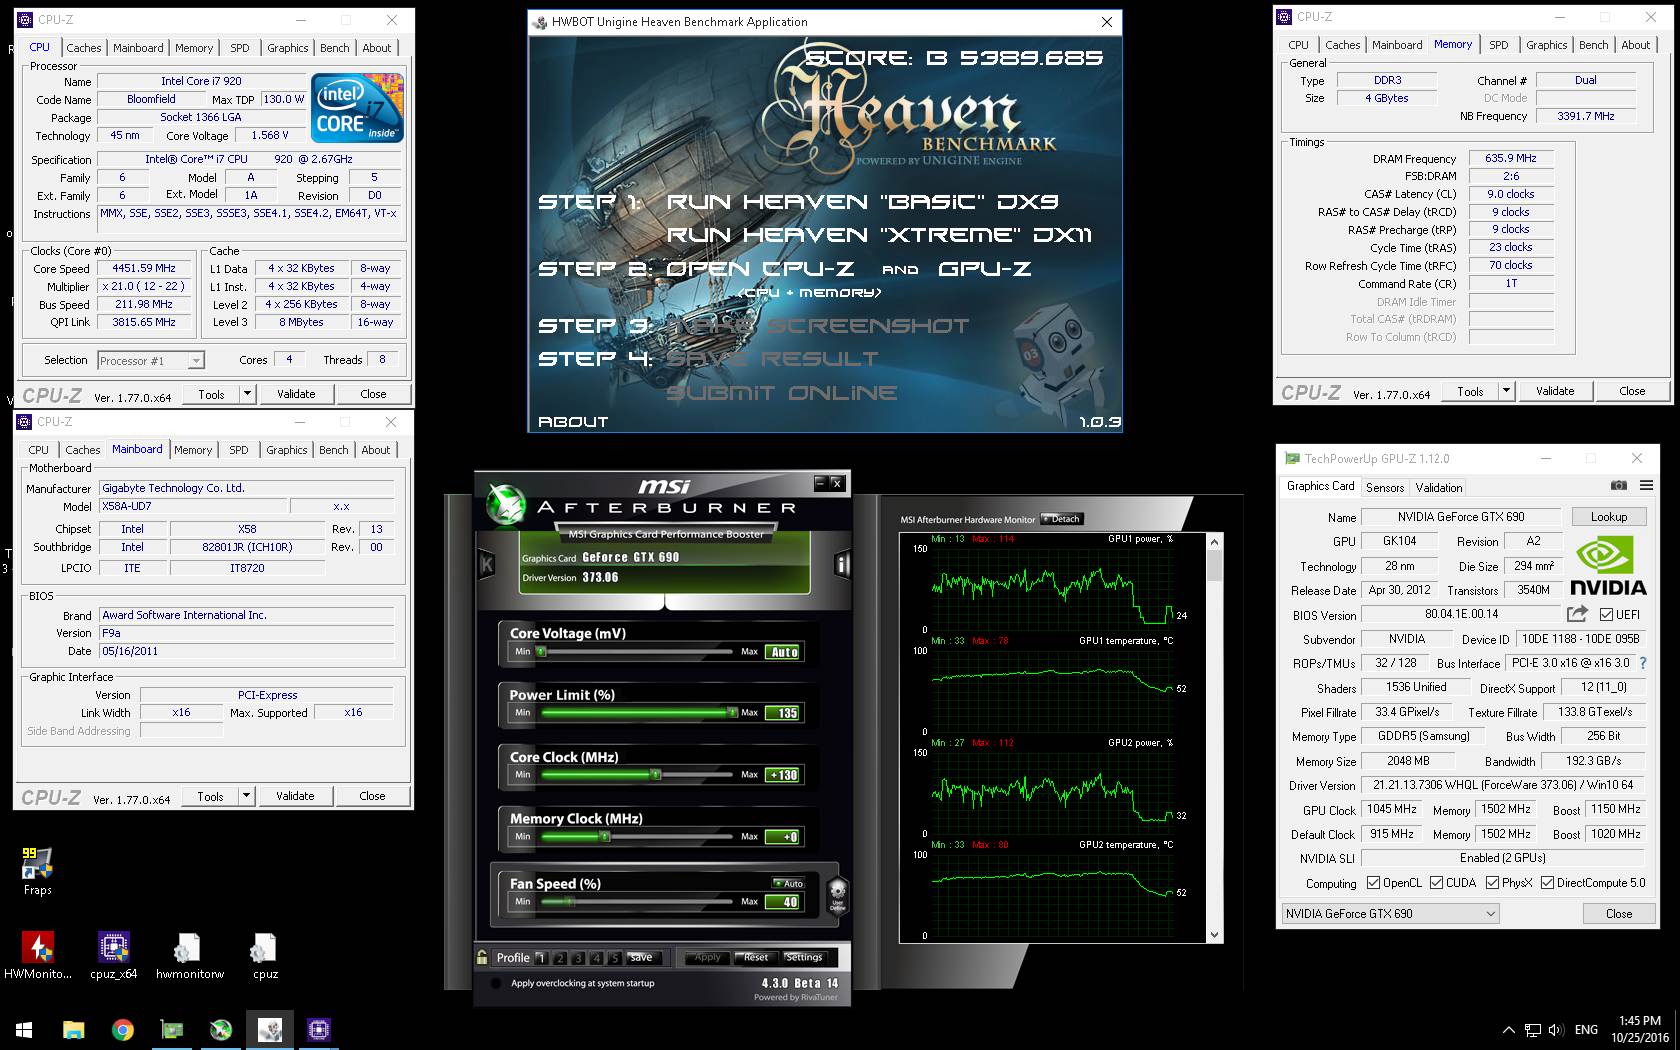The width and height of the screenshot is (1680, 1050).
Task: Open Afterburner info panel with i icon
Action: click(842, 564)
